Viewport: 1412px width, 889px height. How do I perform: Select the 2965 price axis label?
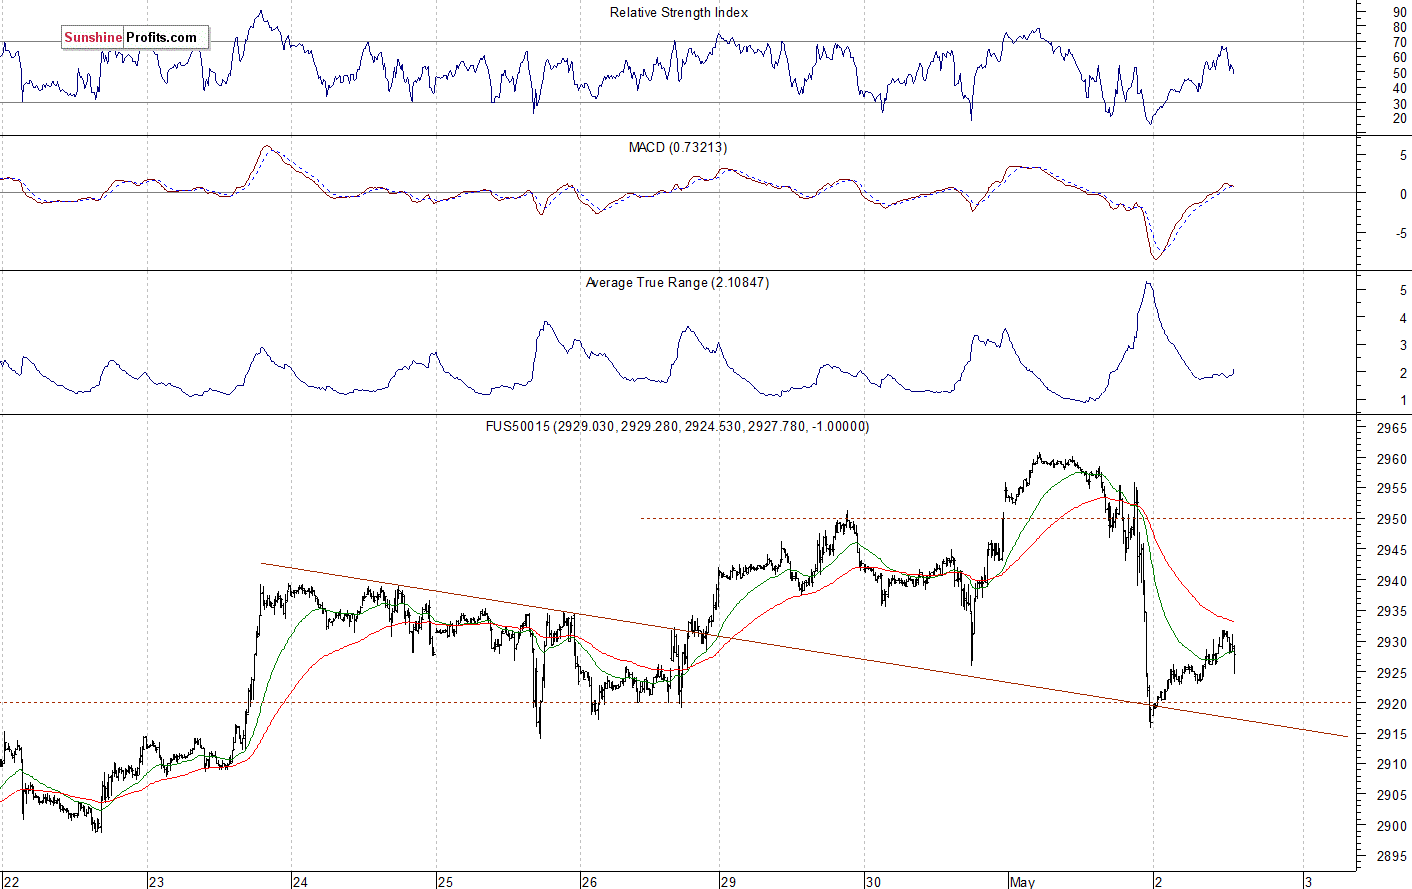click(1391, 428)
